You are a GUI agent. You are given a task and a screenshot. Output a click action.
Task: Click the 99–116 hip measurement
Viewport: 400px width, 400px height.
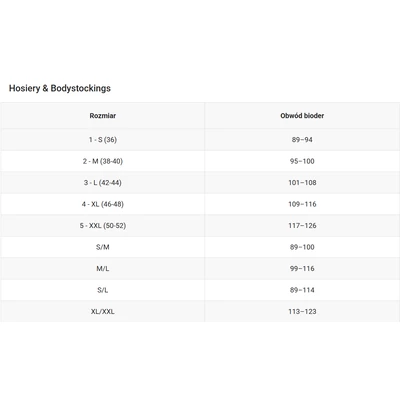pos(302,269)
